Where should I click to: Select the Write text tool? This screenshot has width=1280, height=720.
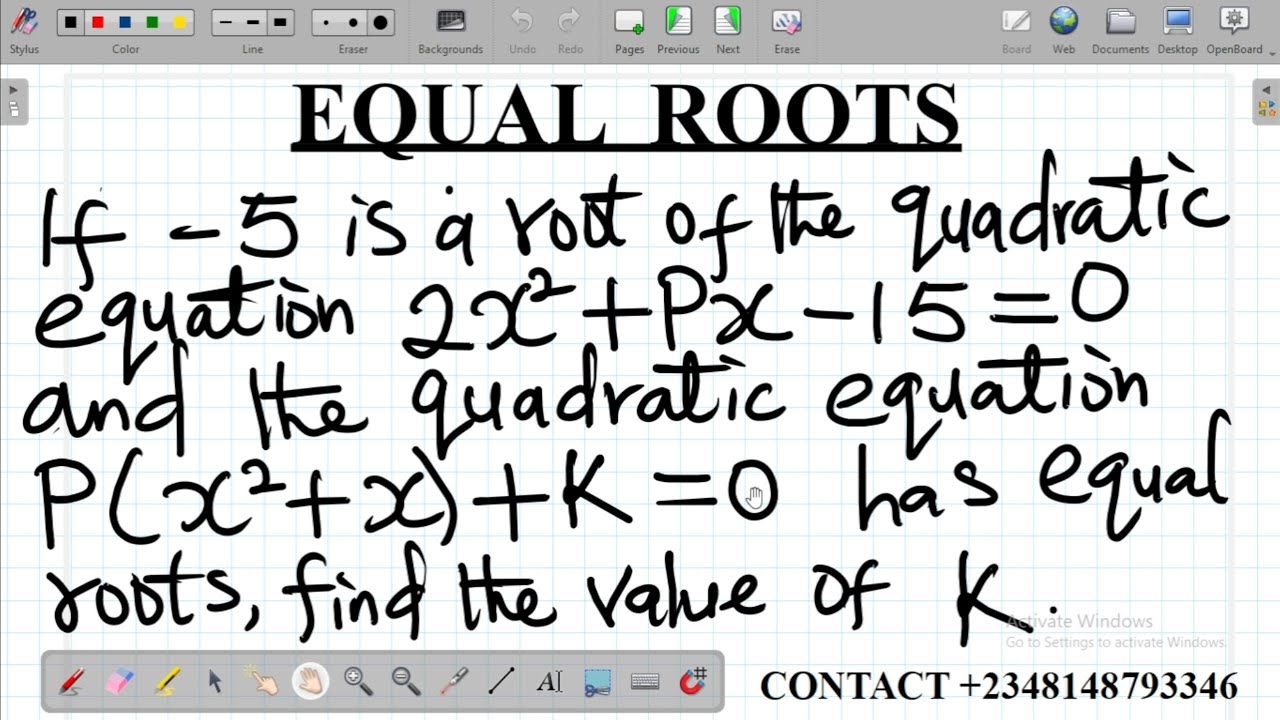tap(549, 682)
